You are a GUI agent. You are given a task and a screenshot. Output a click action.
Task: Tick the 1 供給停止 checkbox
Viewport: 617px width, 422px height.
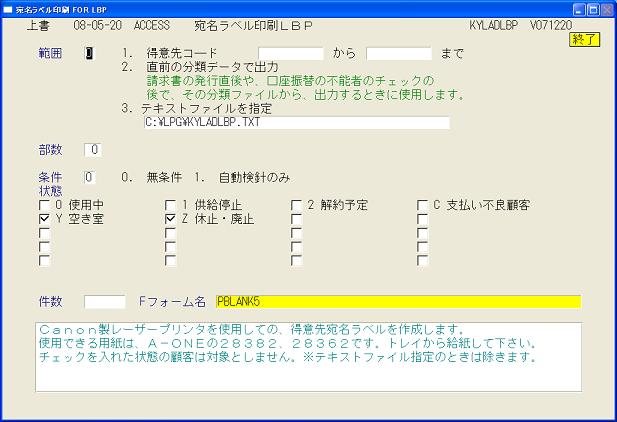(170, 205)
